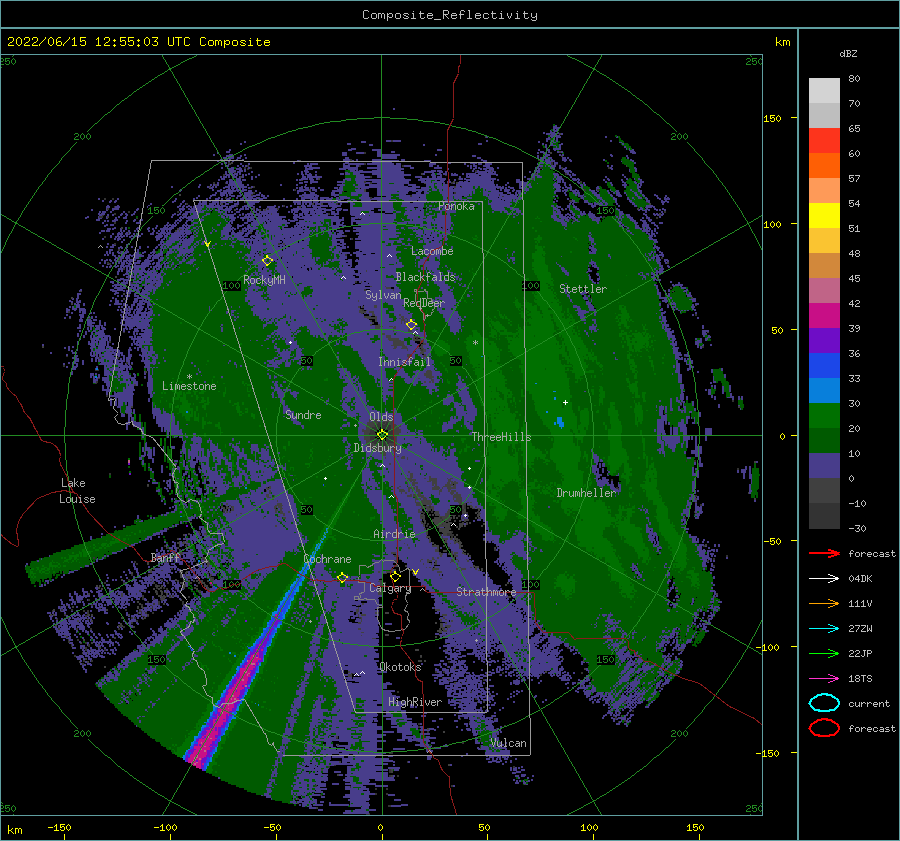Click the HighRiver town label
This screenshot has height=841, width=900.
coord(415,702)
